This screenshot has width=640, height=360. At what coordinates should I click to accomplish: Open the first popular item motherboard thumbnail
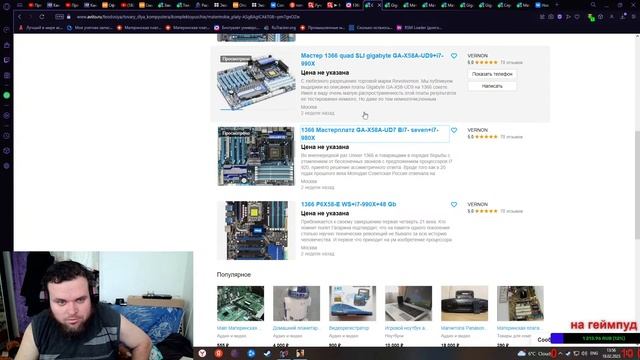[x=240, y=303]
